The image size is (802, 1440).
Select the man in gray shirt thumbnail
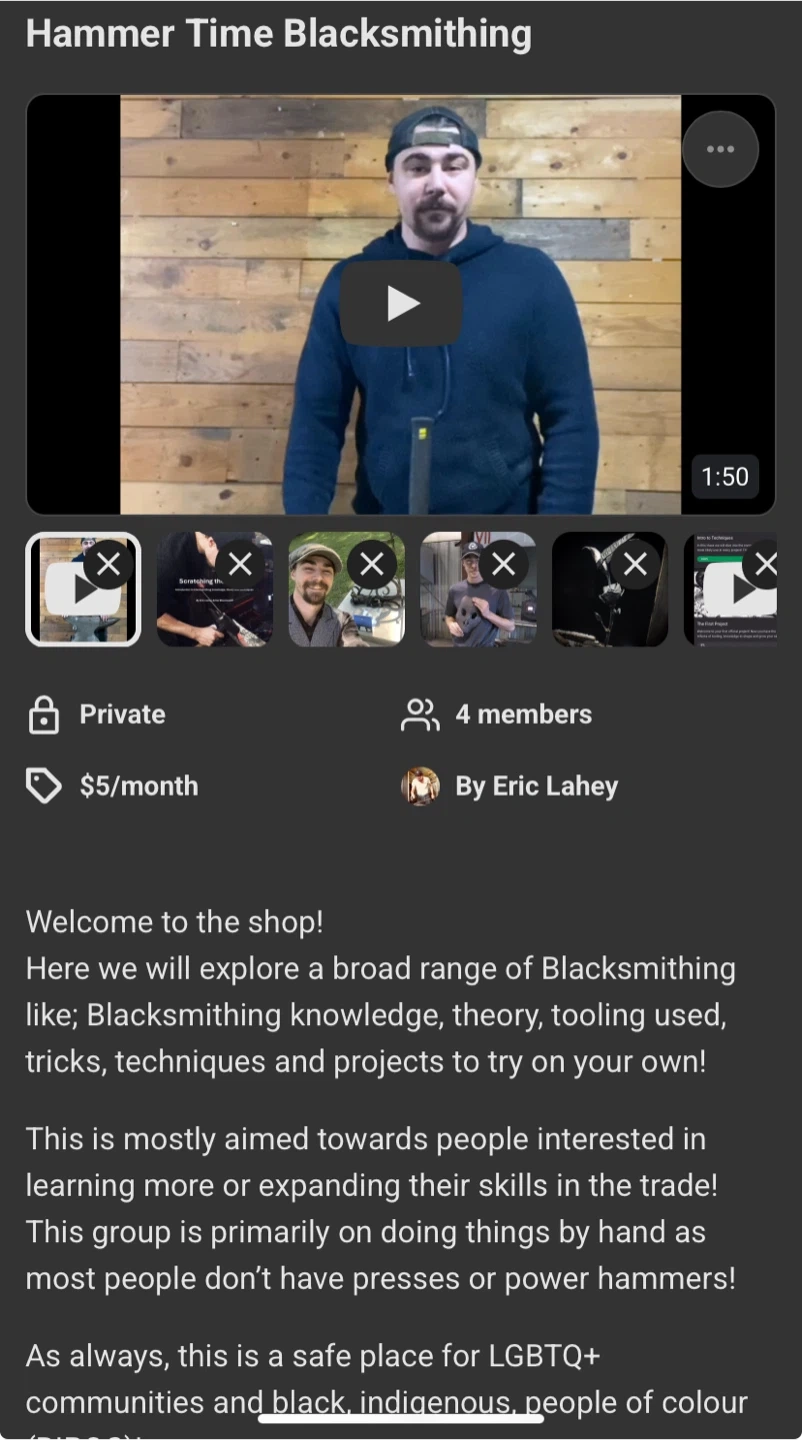(479, 589)
